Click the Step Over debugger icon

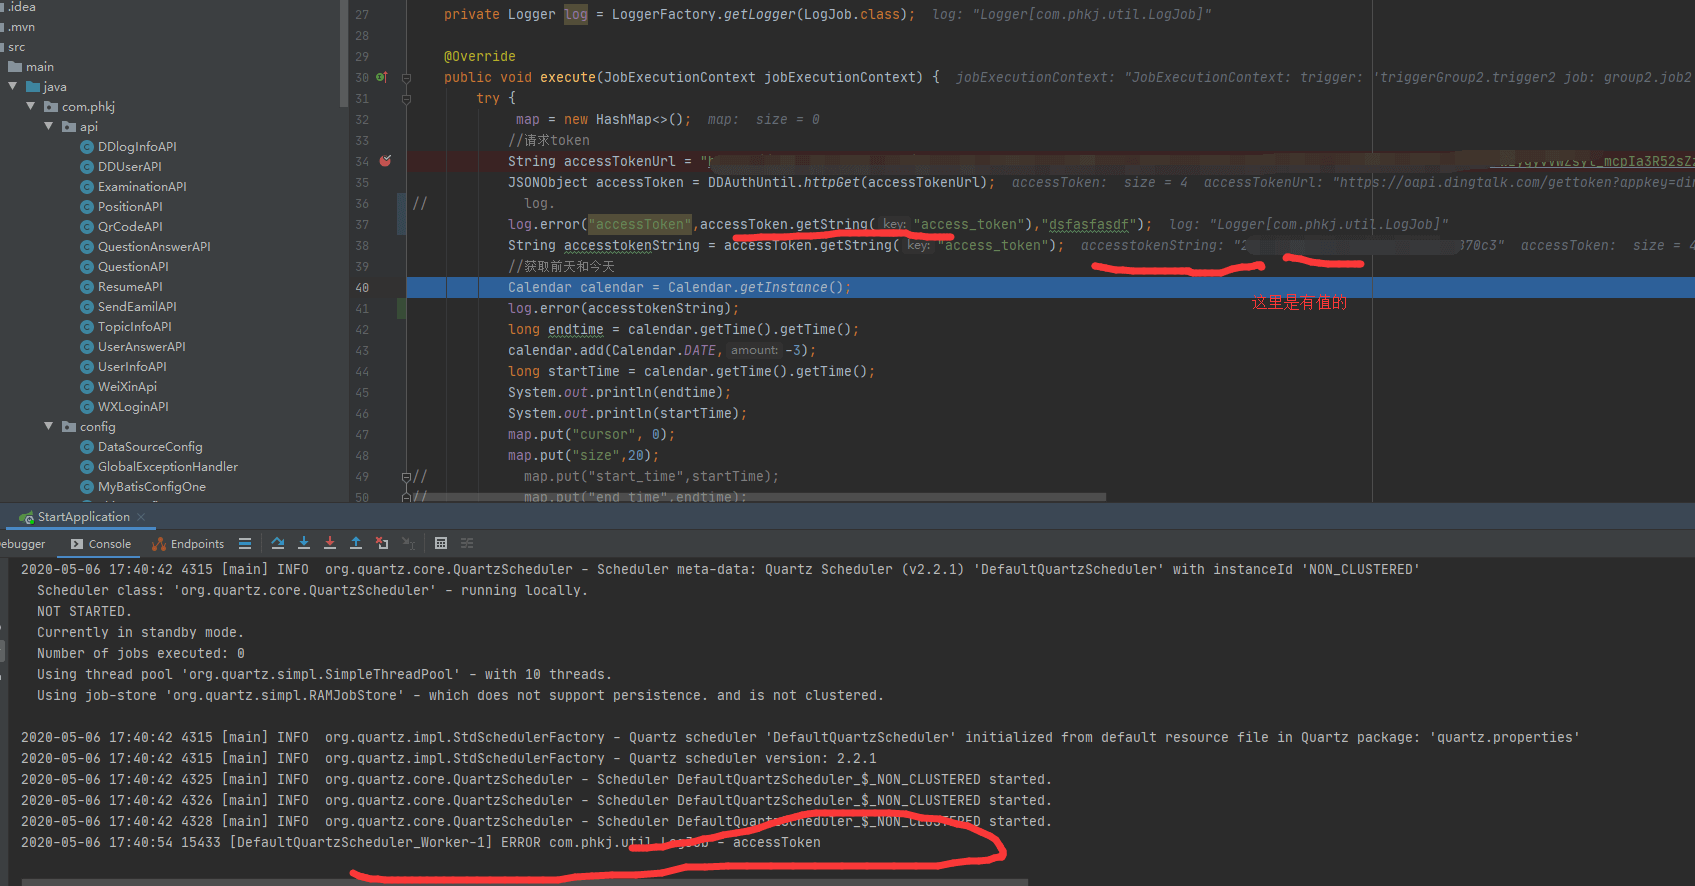click(278, 543)
